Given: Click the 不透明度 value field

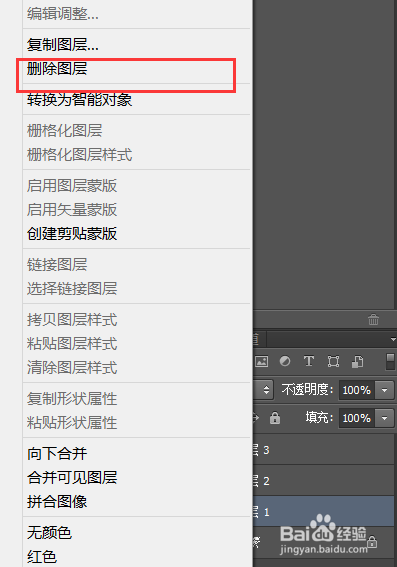Looking at the screenshot, I should click(357, 390).
